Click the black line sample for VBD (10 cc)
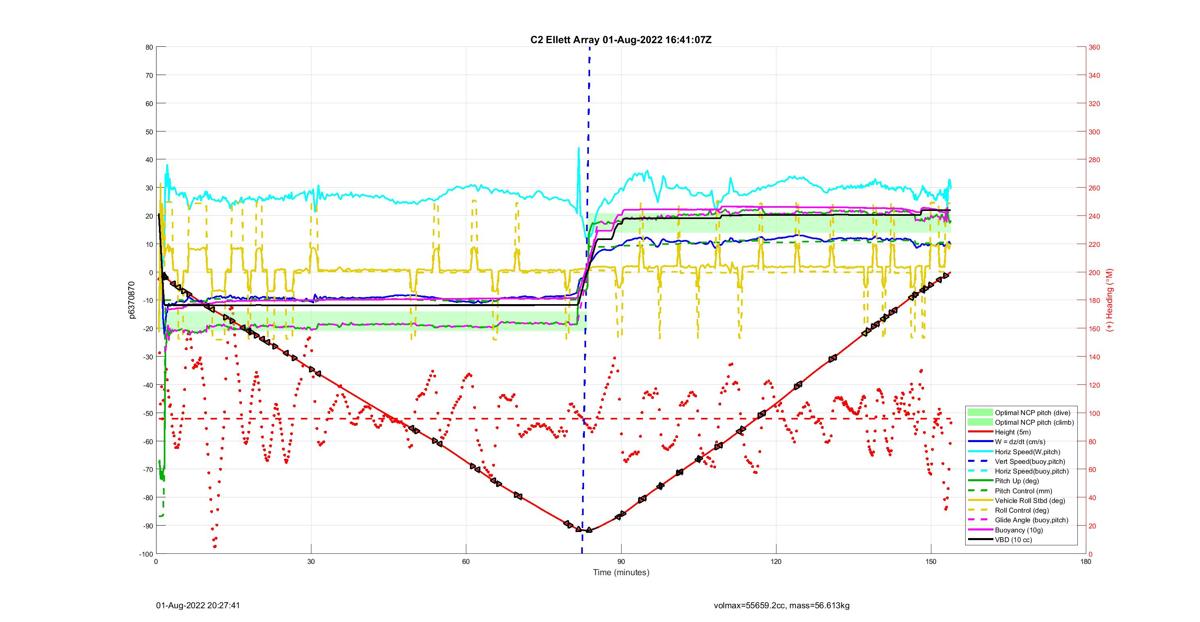 tap(980, 539)
